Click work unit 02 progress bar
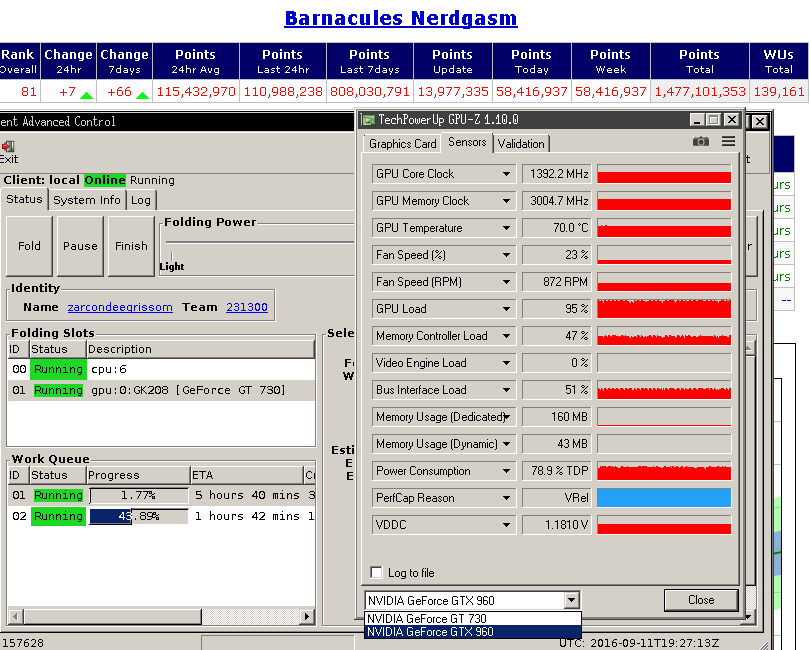The width and height of the screenshot is (810, 650). pyautogui.click(x=138, y=516)
